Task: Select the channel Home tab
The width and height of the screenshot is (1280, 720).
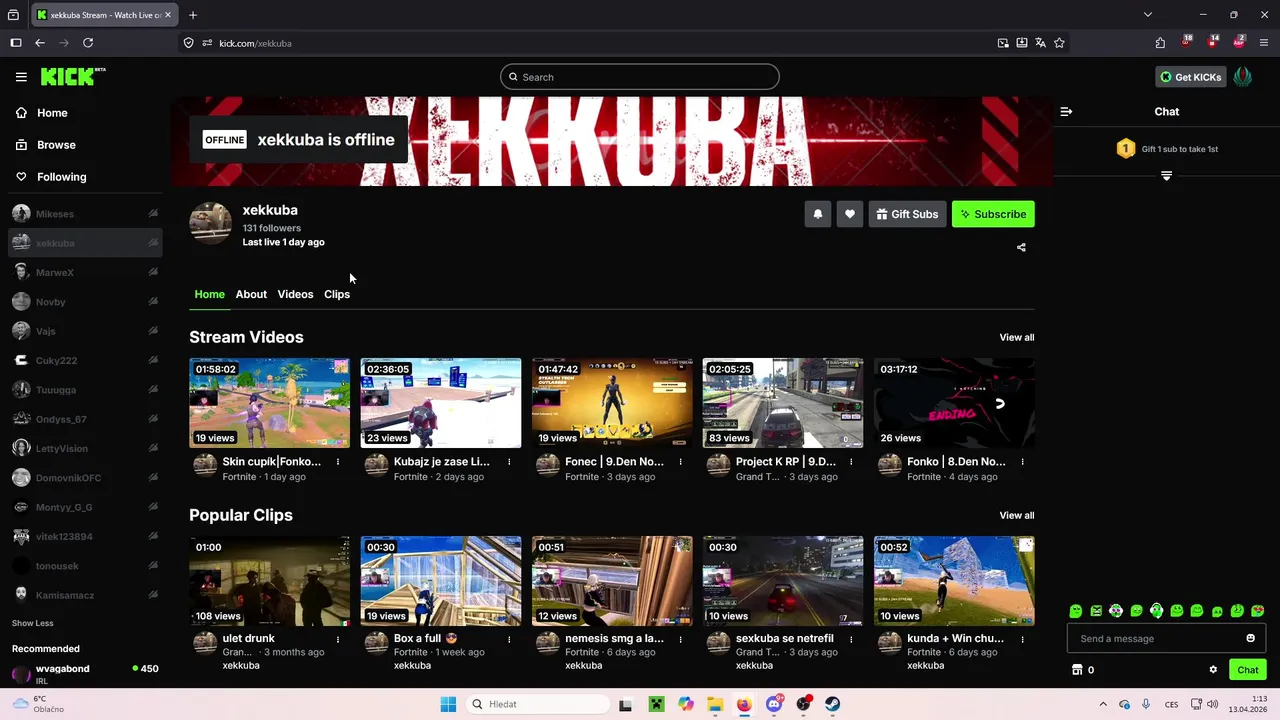Action: pos(209,294)
